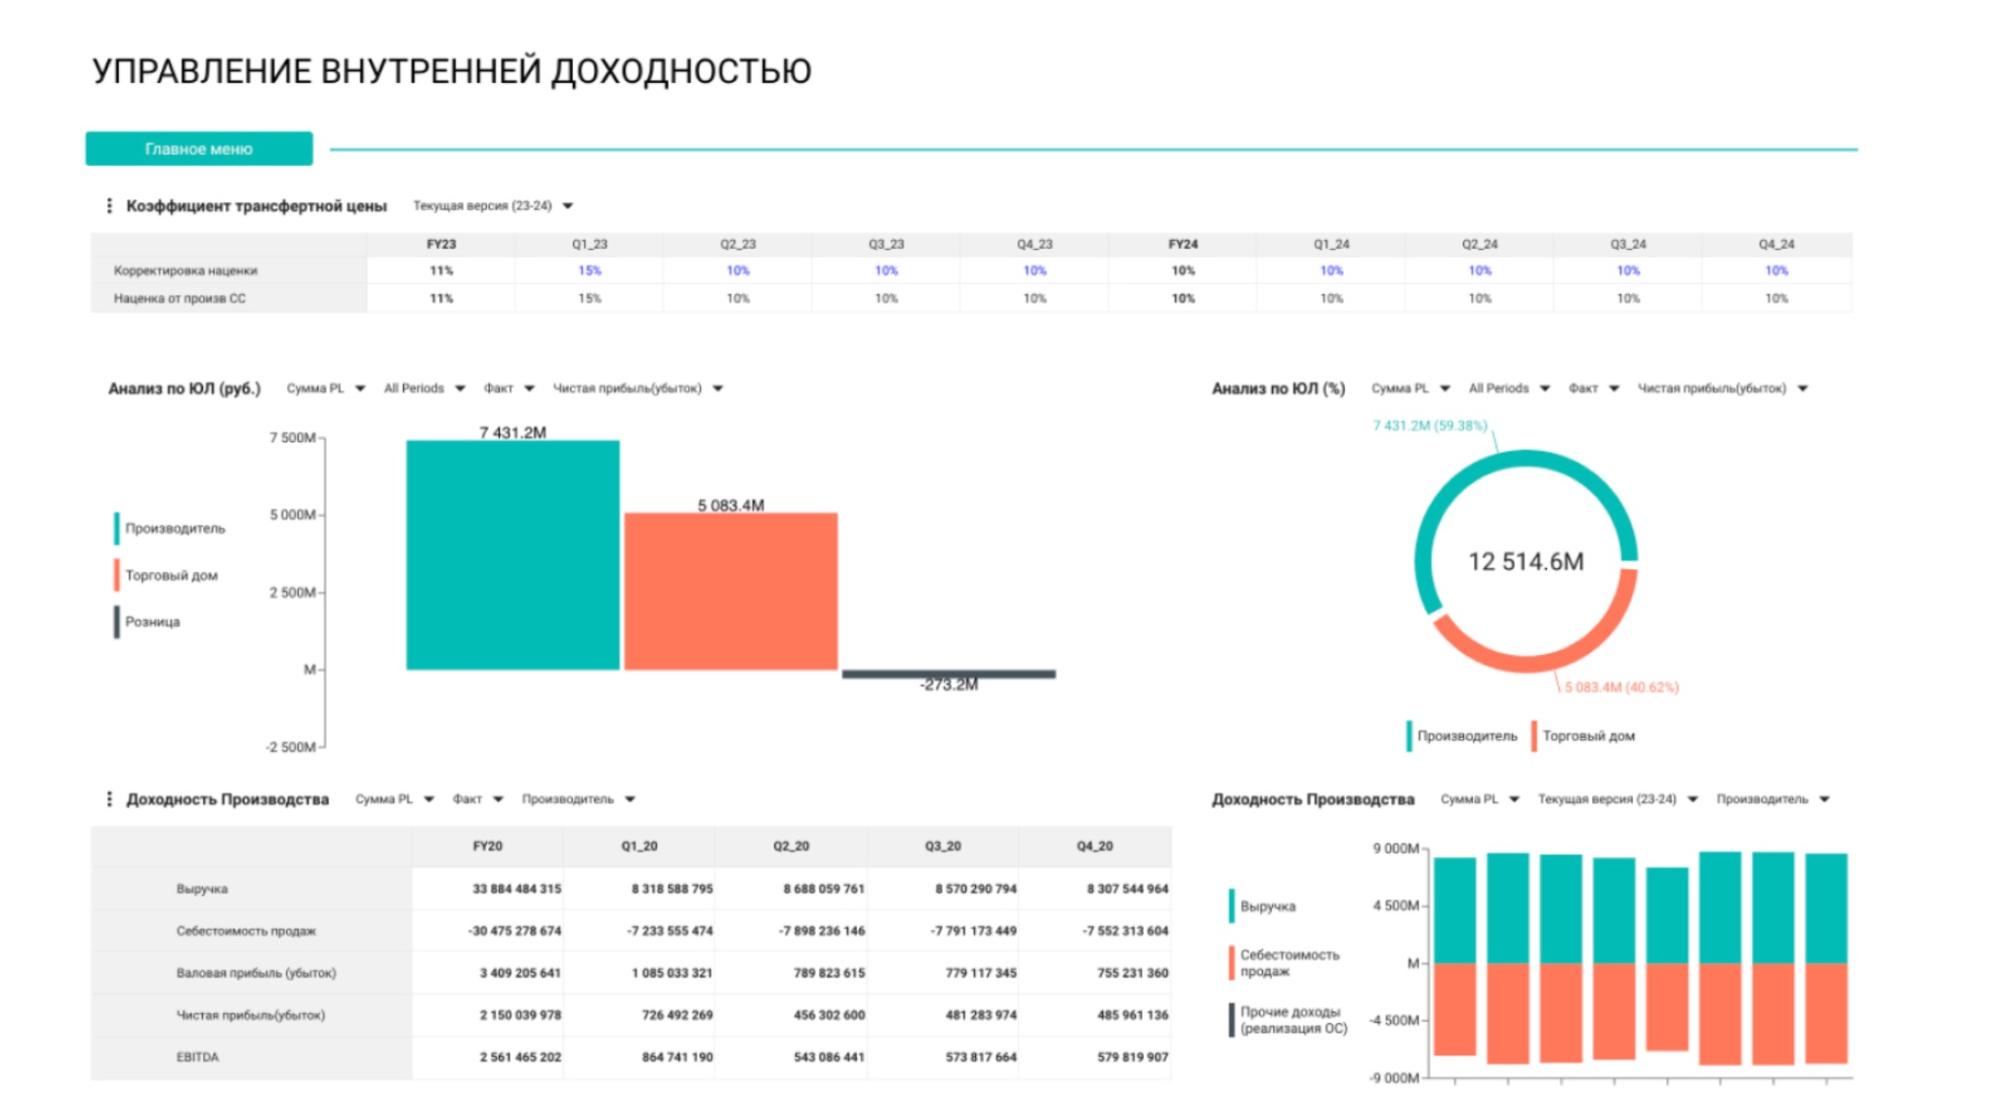
Task: Open the Производитель dropdown above the production table
Action: (x=578, y=799)
